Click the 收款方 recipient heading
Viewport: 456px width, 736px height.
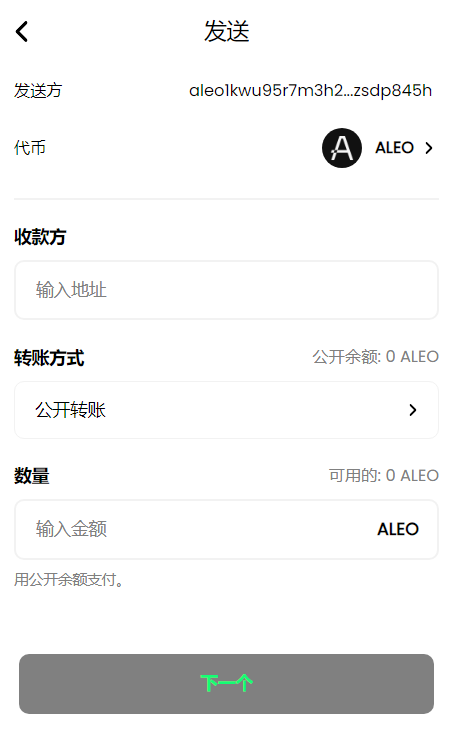tap(40, 237)
